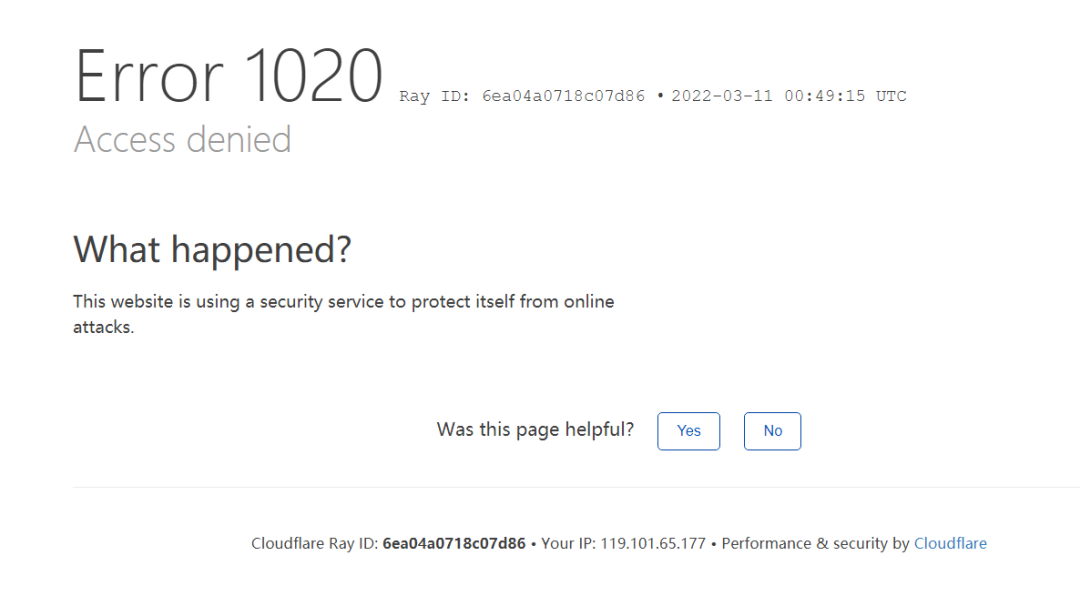The width and height of the screenshot is (1080, 596).
Task: Click the bold Ray ID value in the footer
Action: click(x=454, y=544)
